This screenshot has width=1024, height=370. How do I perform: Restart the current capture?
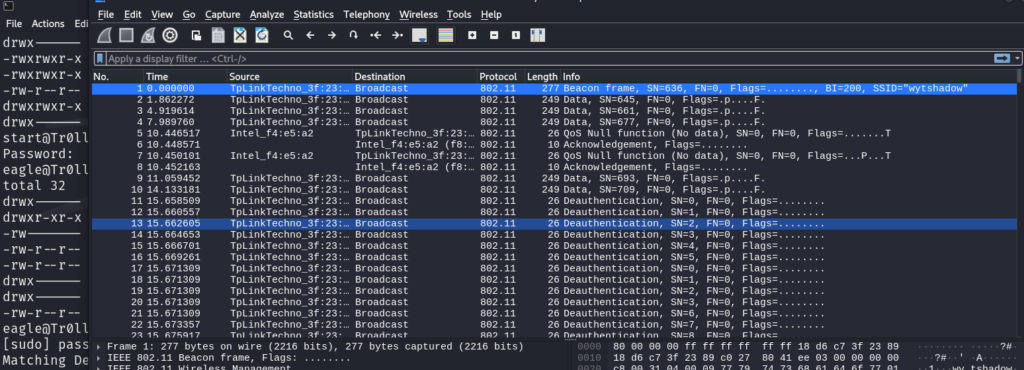[x=148, y=35]
